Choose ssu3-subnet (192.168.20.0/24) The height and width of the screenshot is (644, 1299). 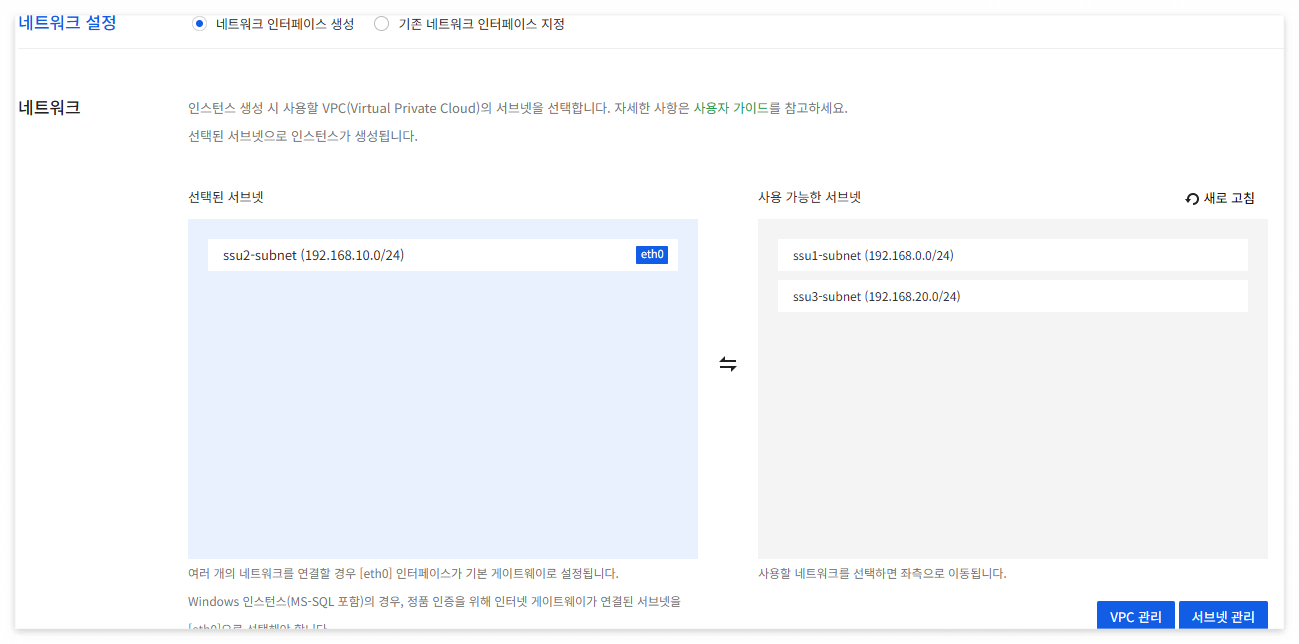coord(1013,296)
